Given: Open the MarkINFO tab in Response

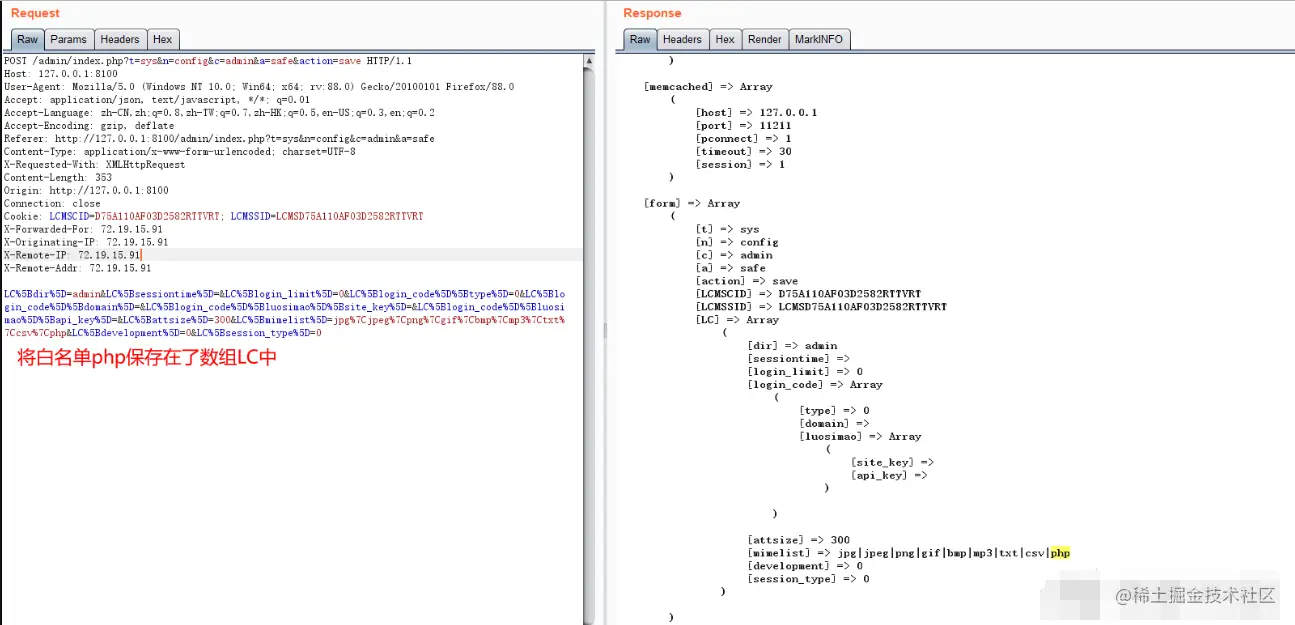Looking at the screenshot, I should coord(819,40).
